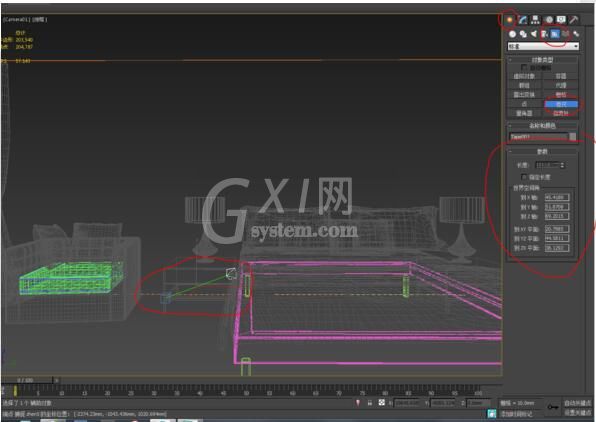
Task: Select the Geometry category icon
Action: pyautogui.click(x=512, y=34)
